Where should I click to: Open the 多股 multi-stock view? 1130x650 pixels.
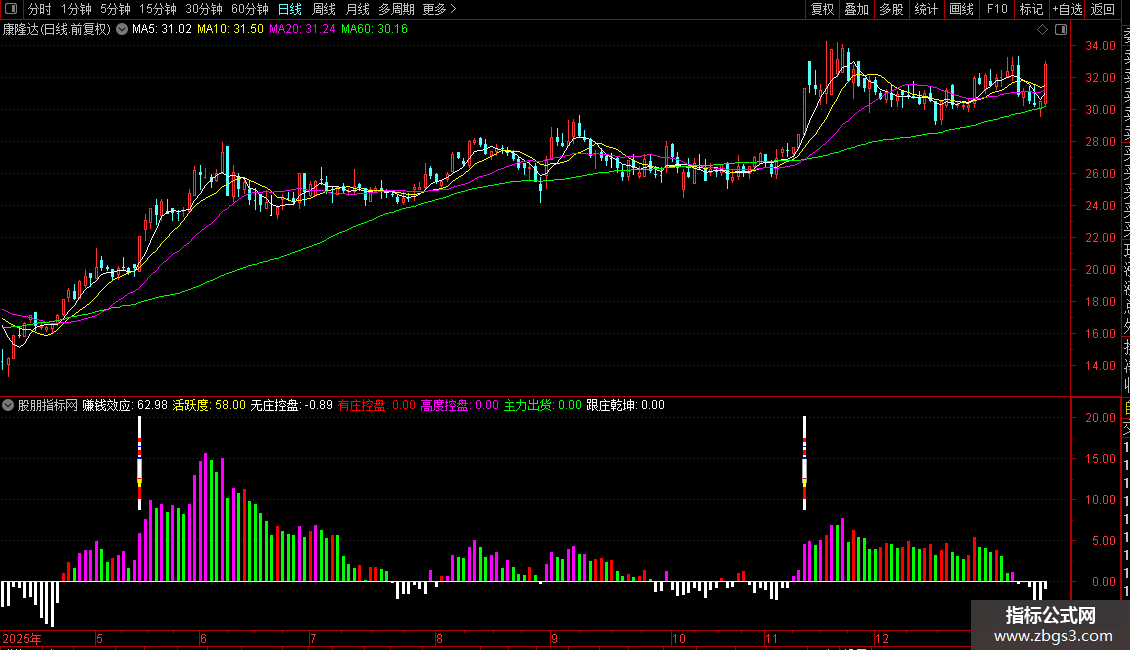pyautogui.click(x=891, y=9)
